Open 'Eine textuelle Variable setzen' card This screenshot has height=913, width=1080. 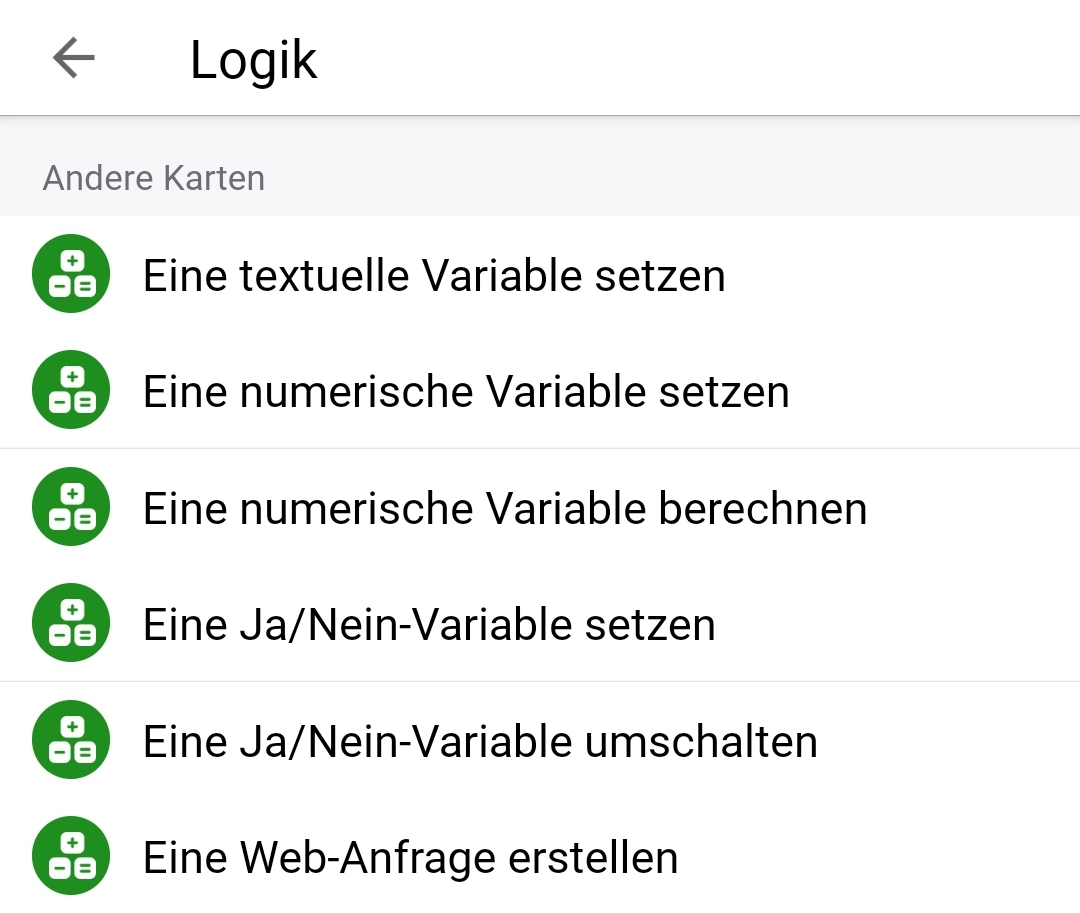coord(434,275)
